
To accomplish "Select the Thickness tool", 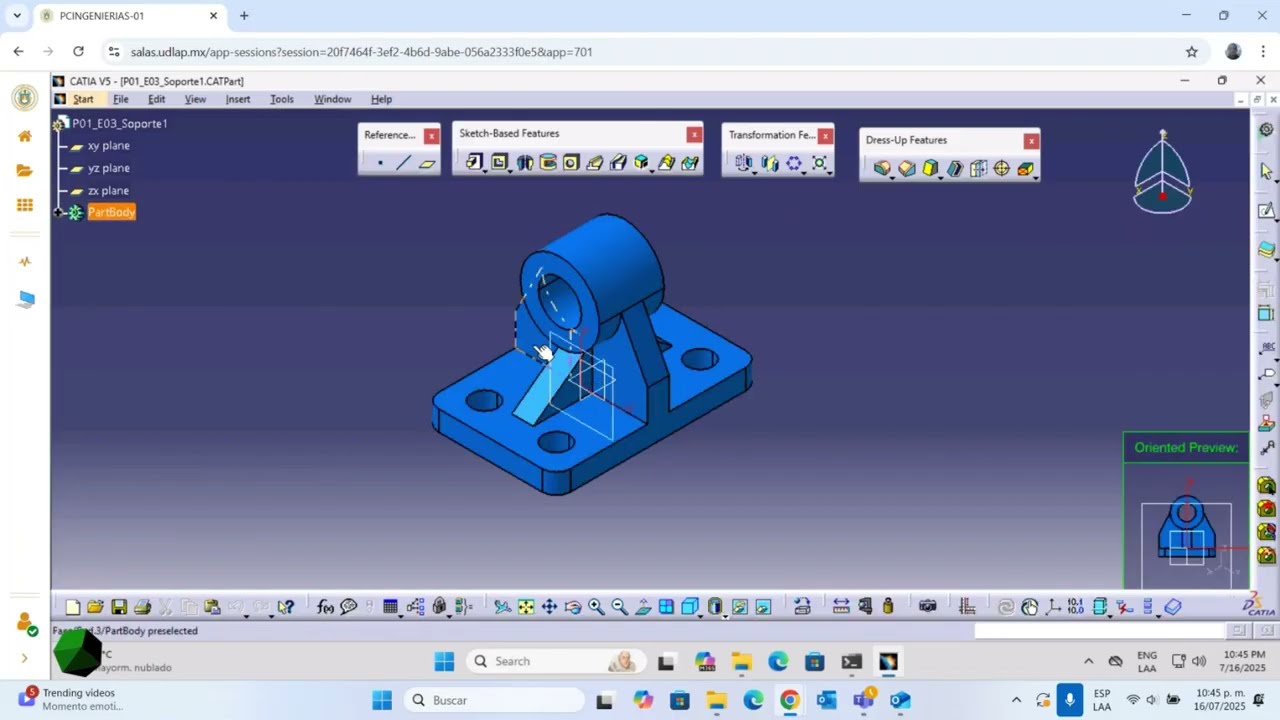I will [979, 168].
